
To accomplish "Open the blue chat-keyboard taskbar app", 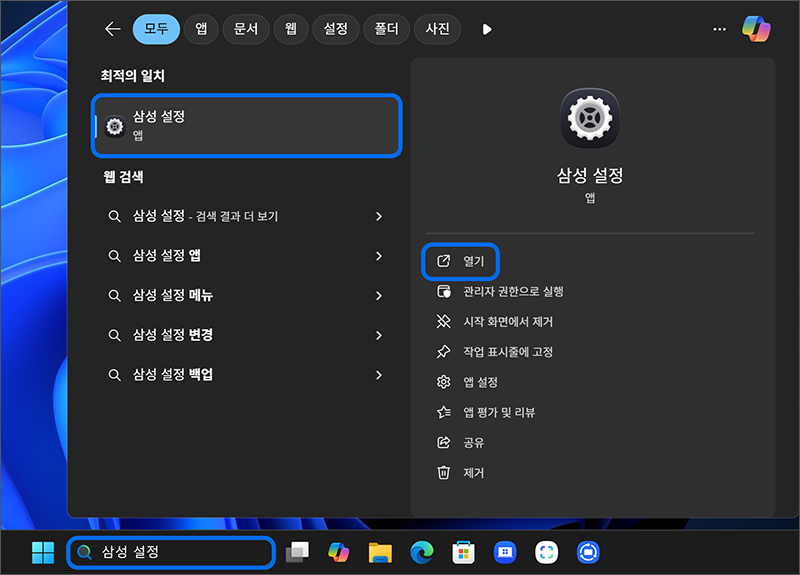I will tap(505, 553).
